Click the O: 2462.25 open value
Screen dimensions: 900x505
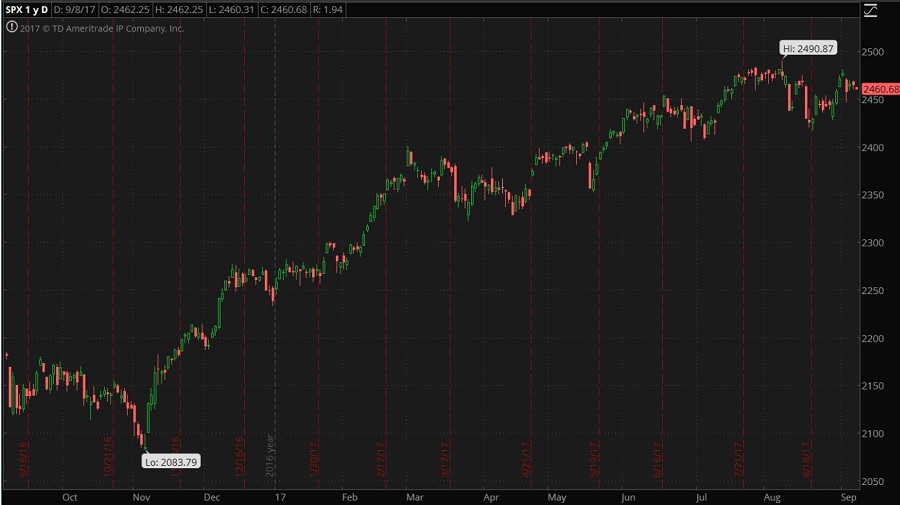point(134,10)
